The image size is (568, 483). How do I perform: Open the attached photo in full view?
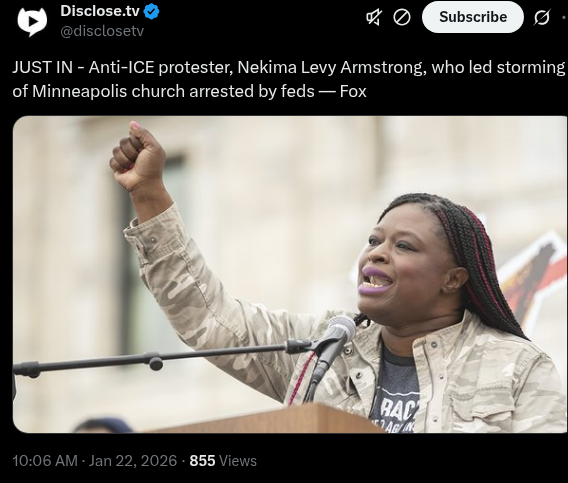coord(290,274)
